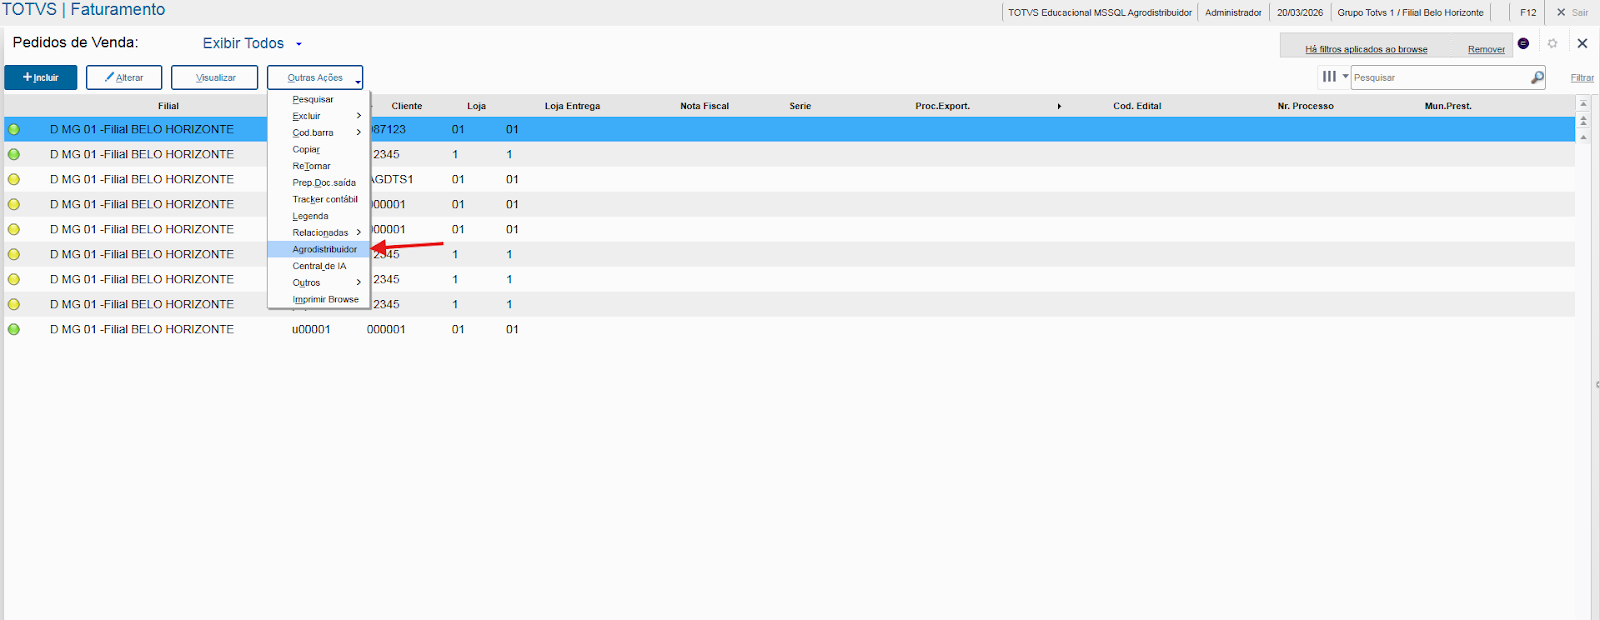Click the Filtrar link
The width and height of the screenshot is (1600, 620).
[1582, 78]
